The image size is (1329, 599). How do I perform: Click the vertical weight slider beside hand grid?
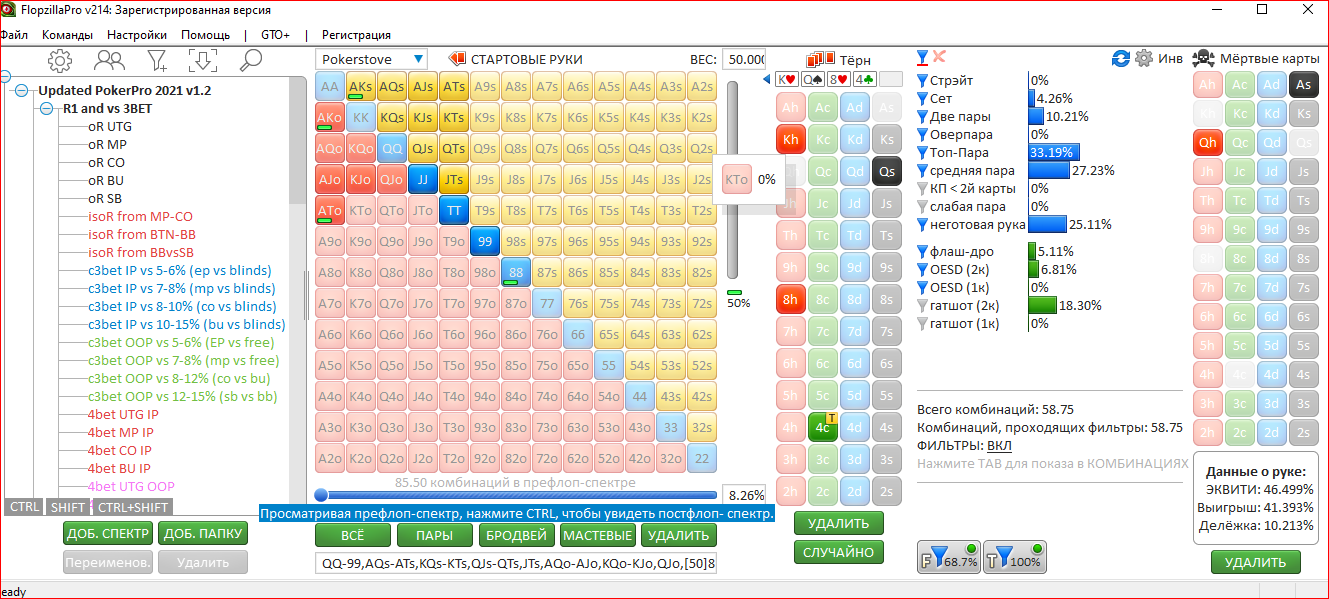(733, 180)
